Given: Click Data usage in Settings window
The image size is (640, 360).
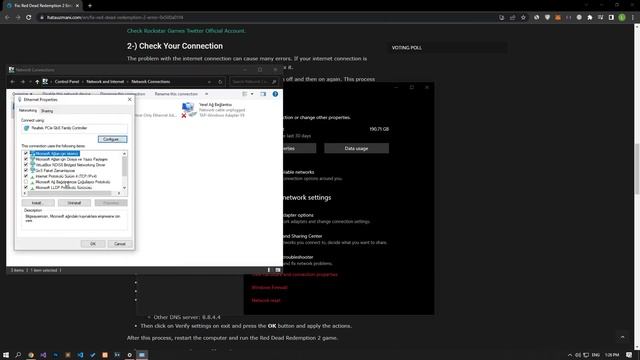Looking at the screenshot, I should 356,148.
